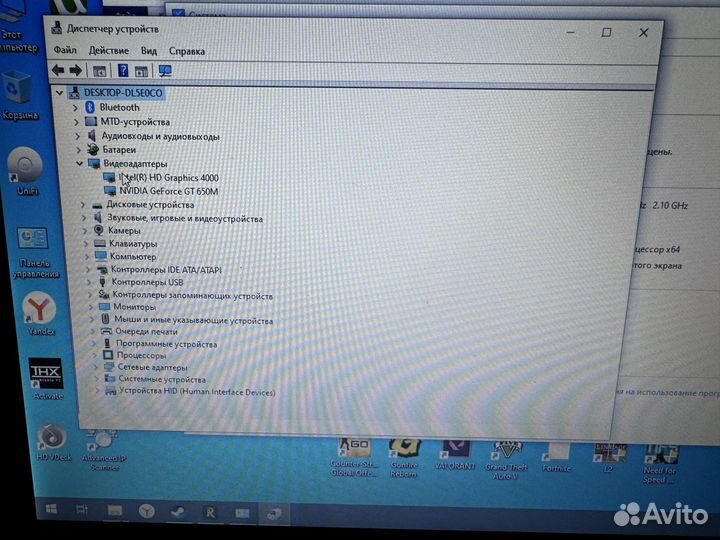Select Intel(R) HD Graphics 4000 adapter
Screen dimensions: 720x540
coord(169,178)
